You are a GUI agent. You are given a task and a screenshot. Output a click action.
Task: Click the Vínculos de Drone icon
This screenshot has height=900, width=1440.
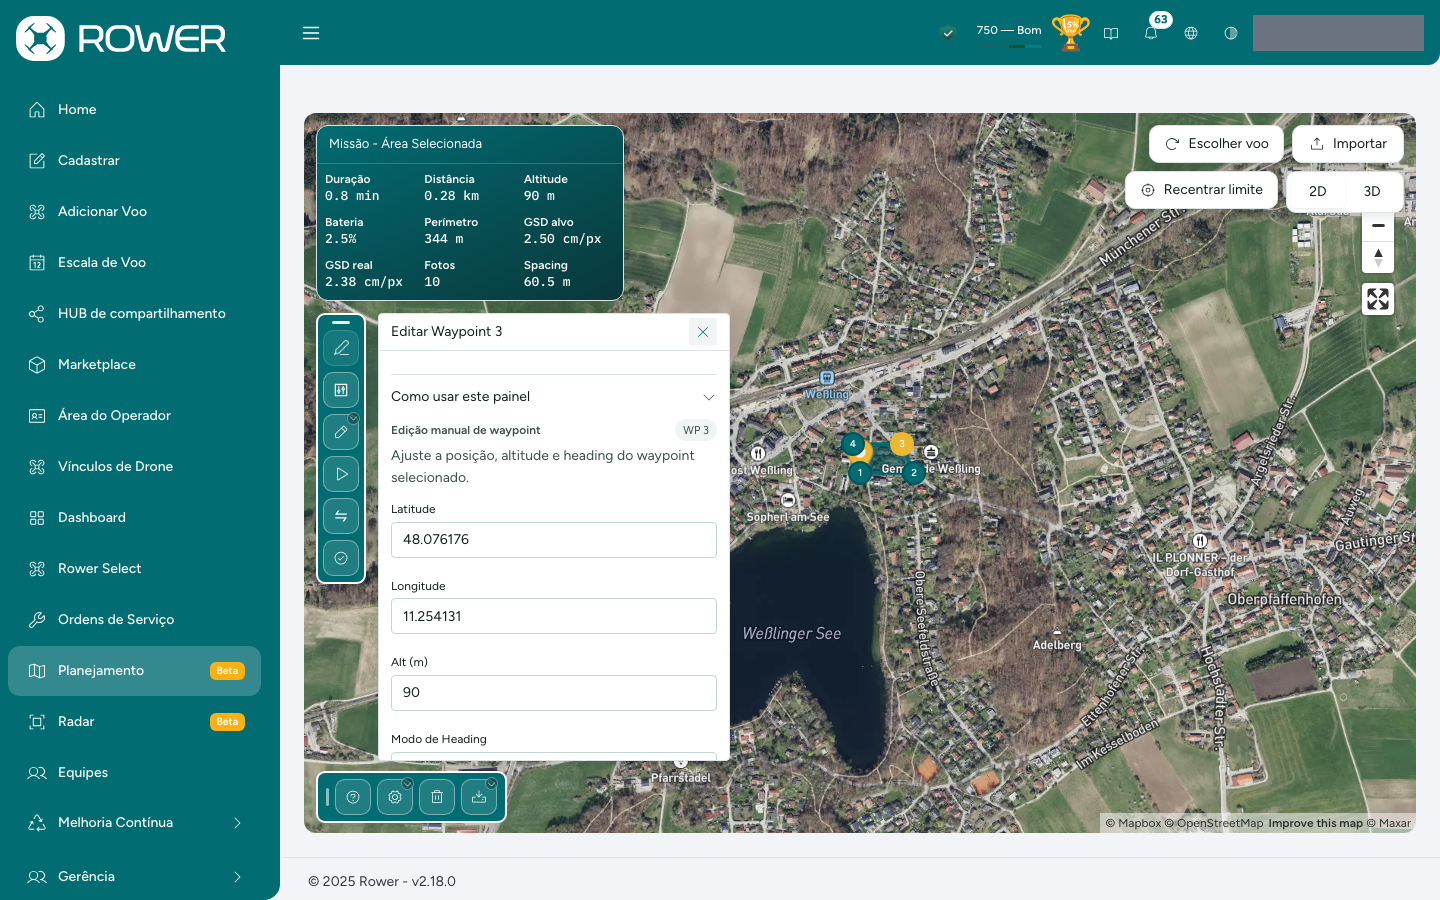pos(37,467)
